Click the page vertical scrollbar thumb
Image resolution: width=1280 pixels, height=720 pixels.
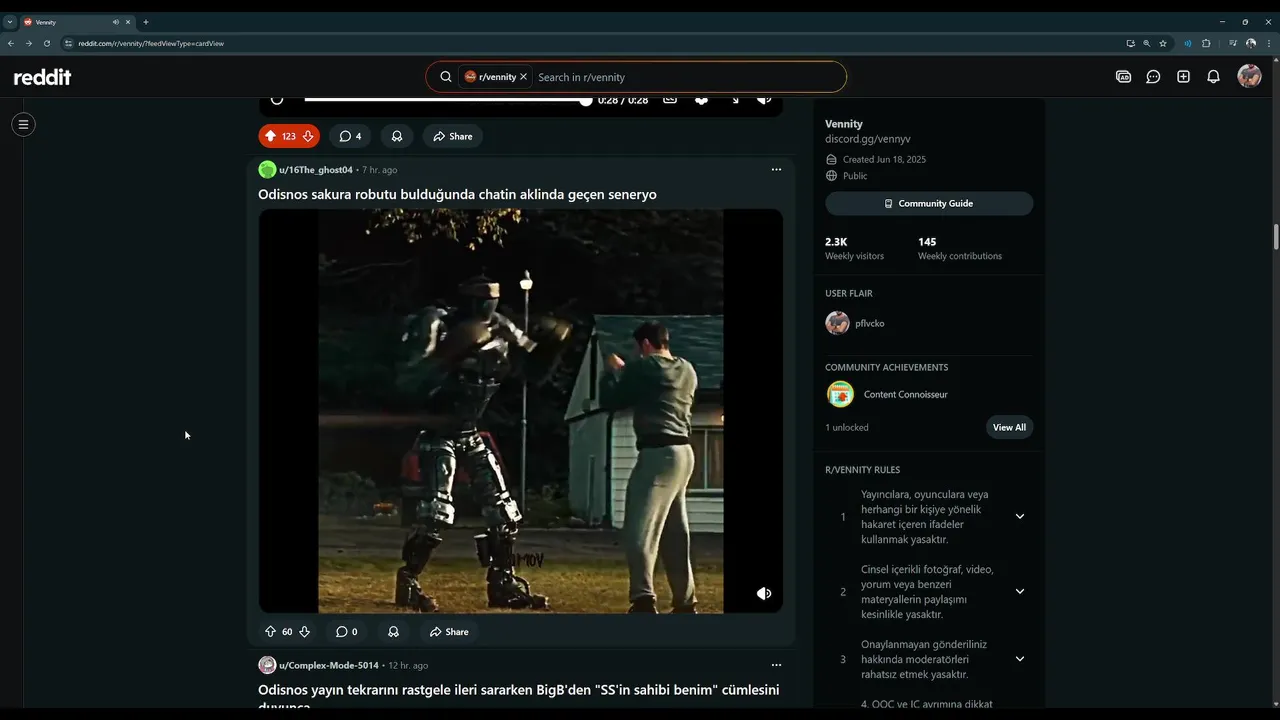pyautogui.click(x=1276, y=238)
